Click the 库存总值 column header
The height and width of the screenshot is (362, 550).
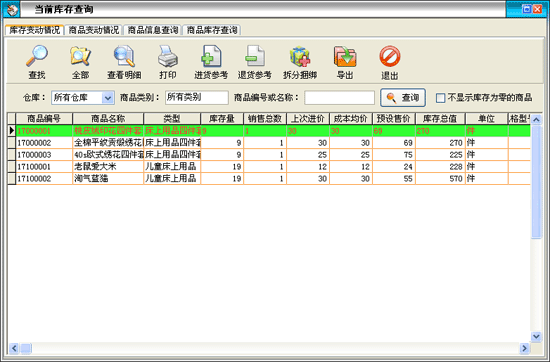point(440,119)
